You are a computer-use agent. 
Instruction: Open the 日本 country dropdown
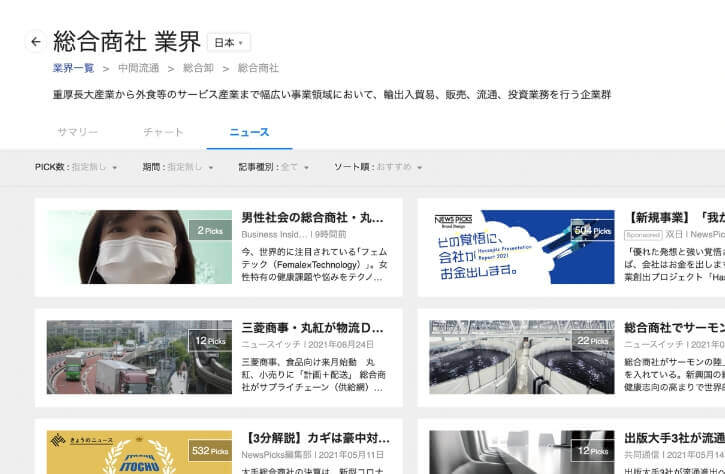pyautogui.click(x=229, y=43)
